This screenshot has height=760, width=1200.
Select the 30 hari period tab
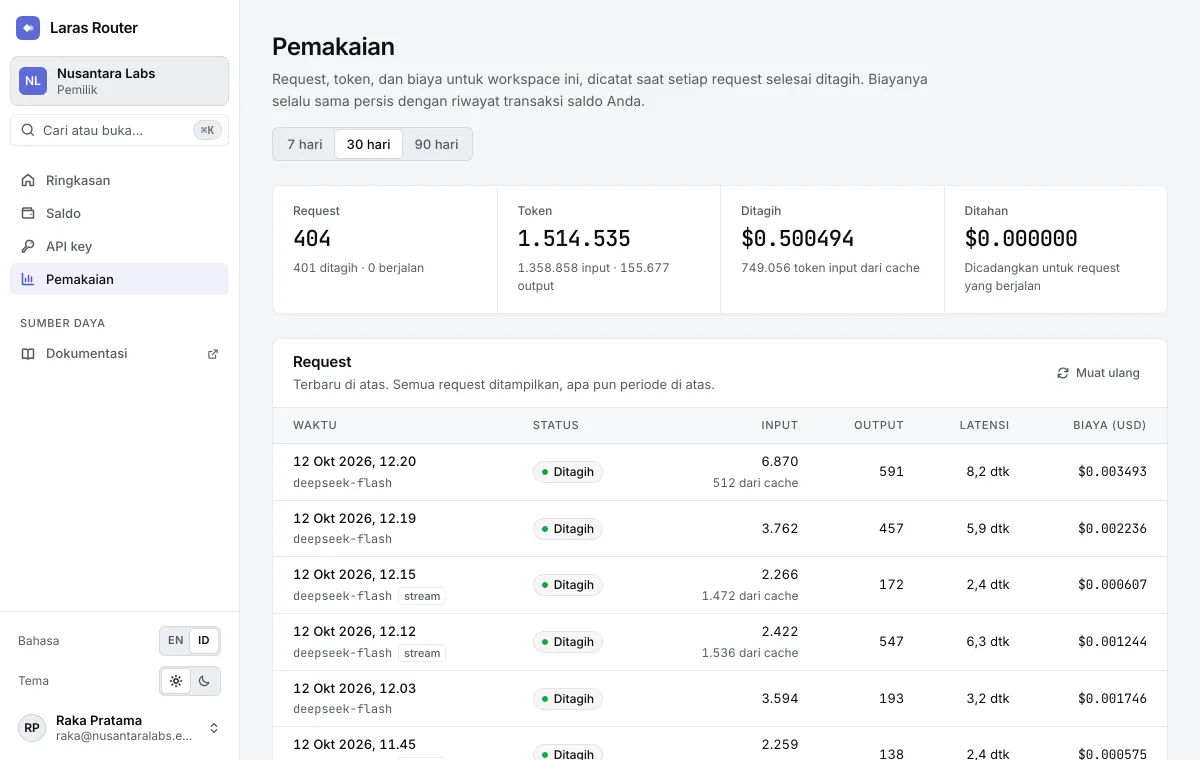point(368,144)
